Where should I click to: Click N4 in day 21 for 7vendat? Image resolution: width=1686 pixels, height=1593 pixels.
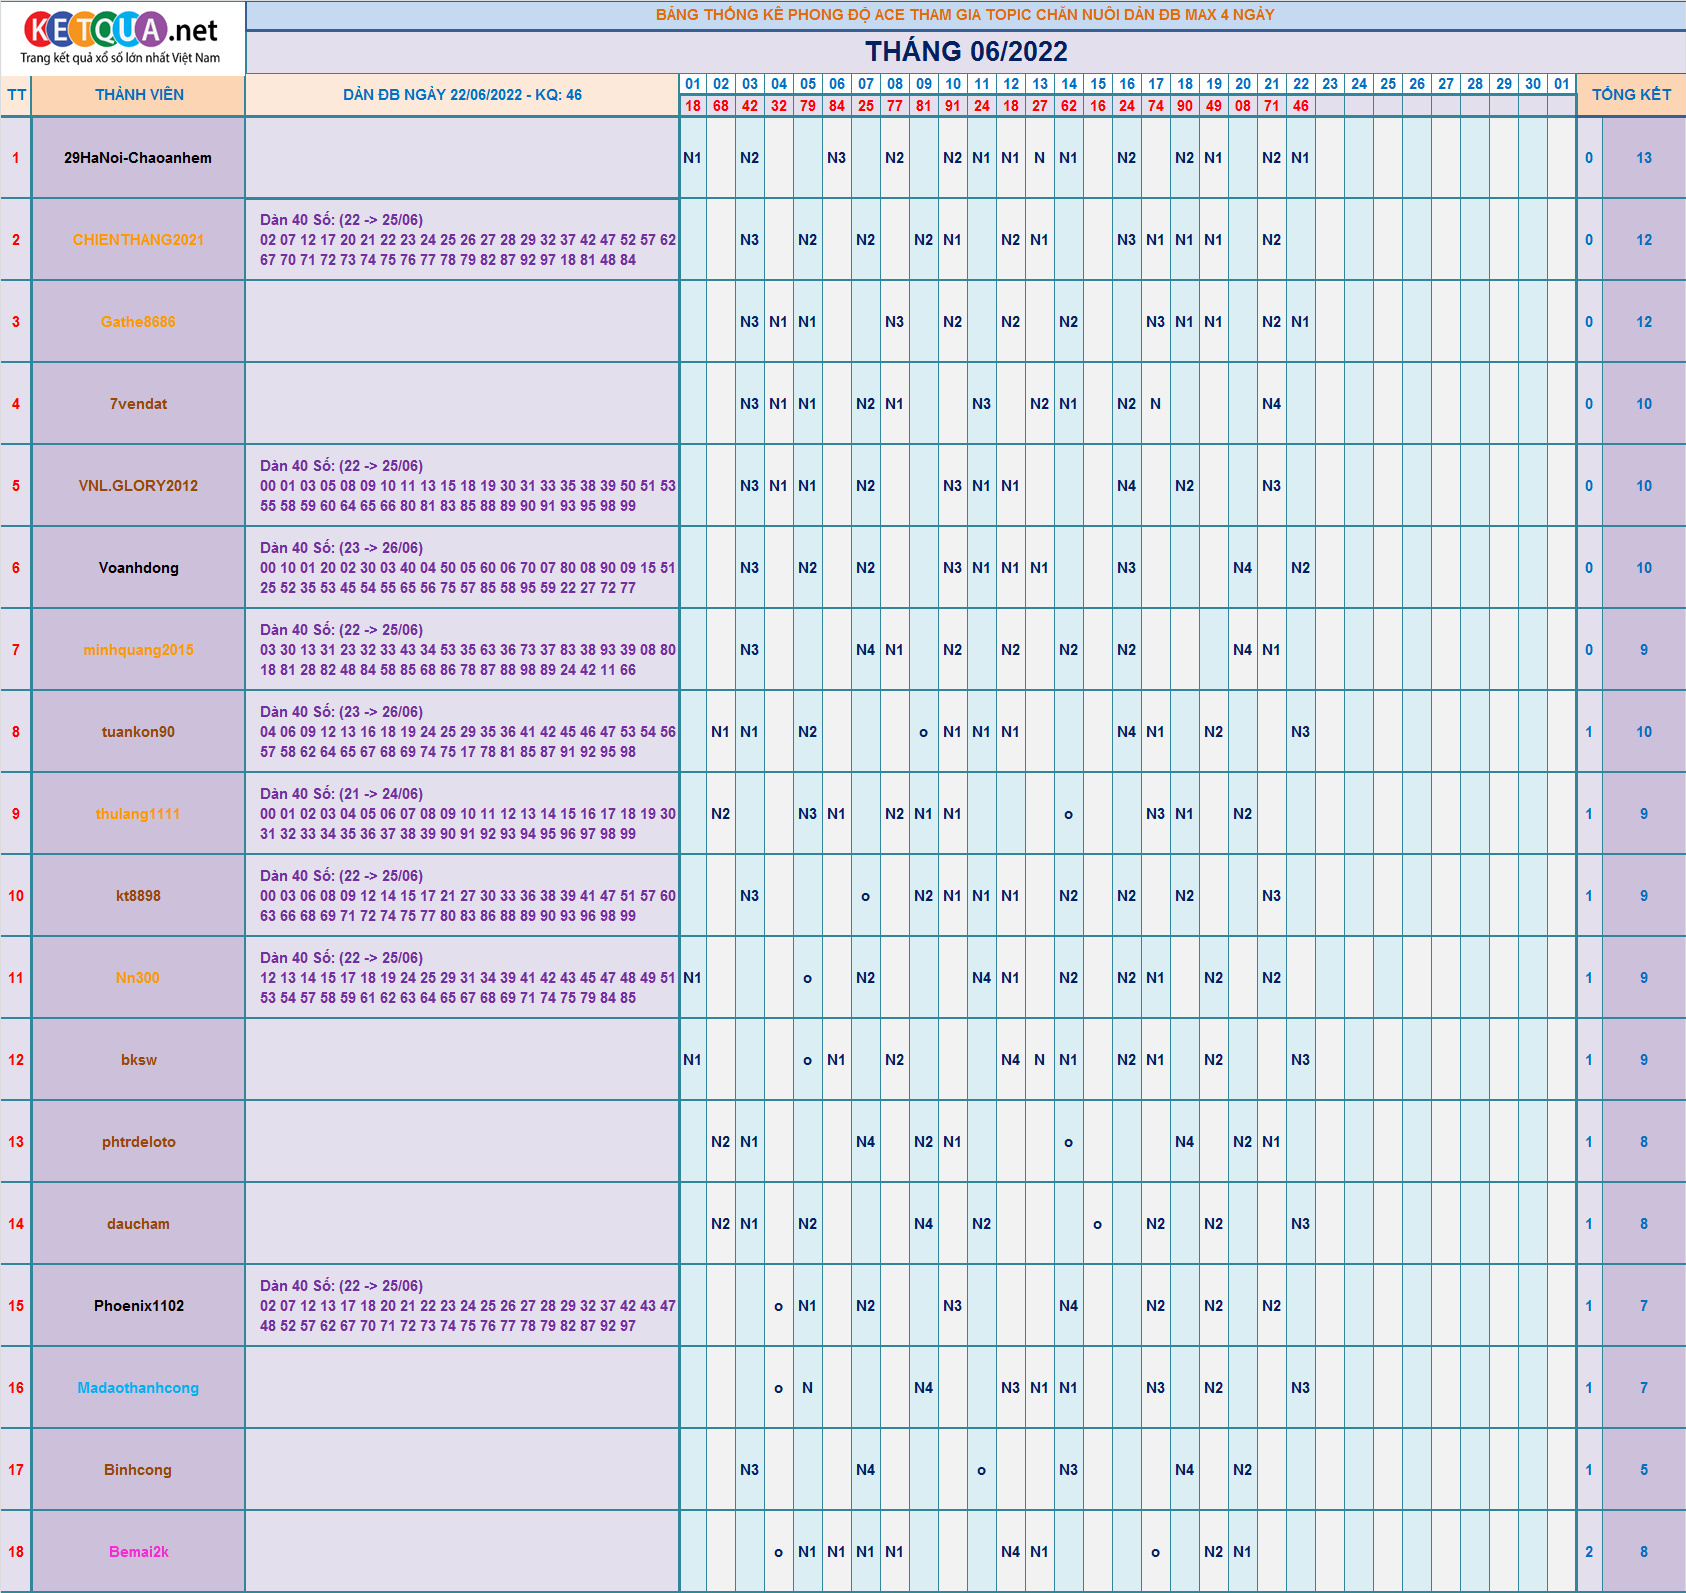(x=1271, y=404)
